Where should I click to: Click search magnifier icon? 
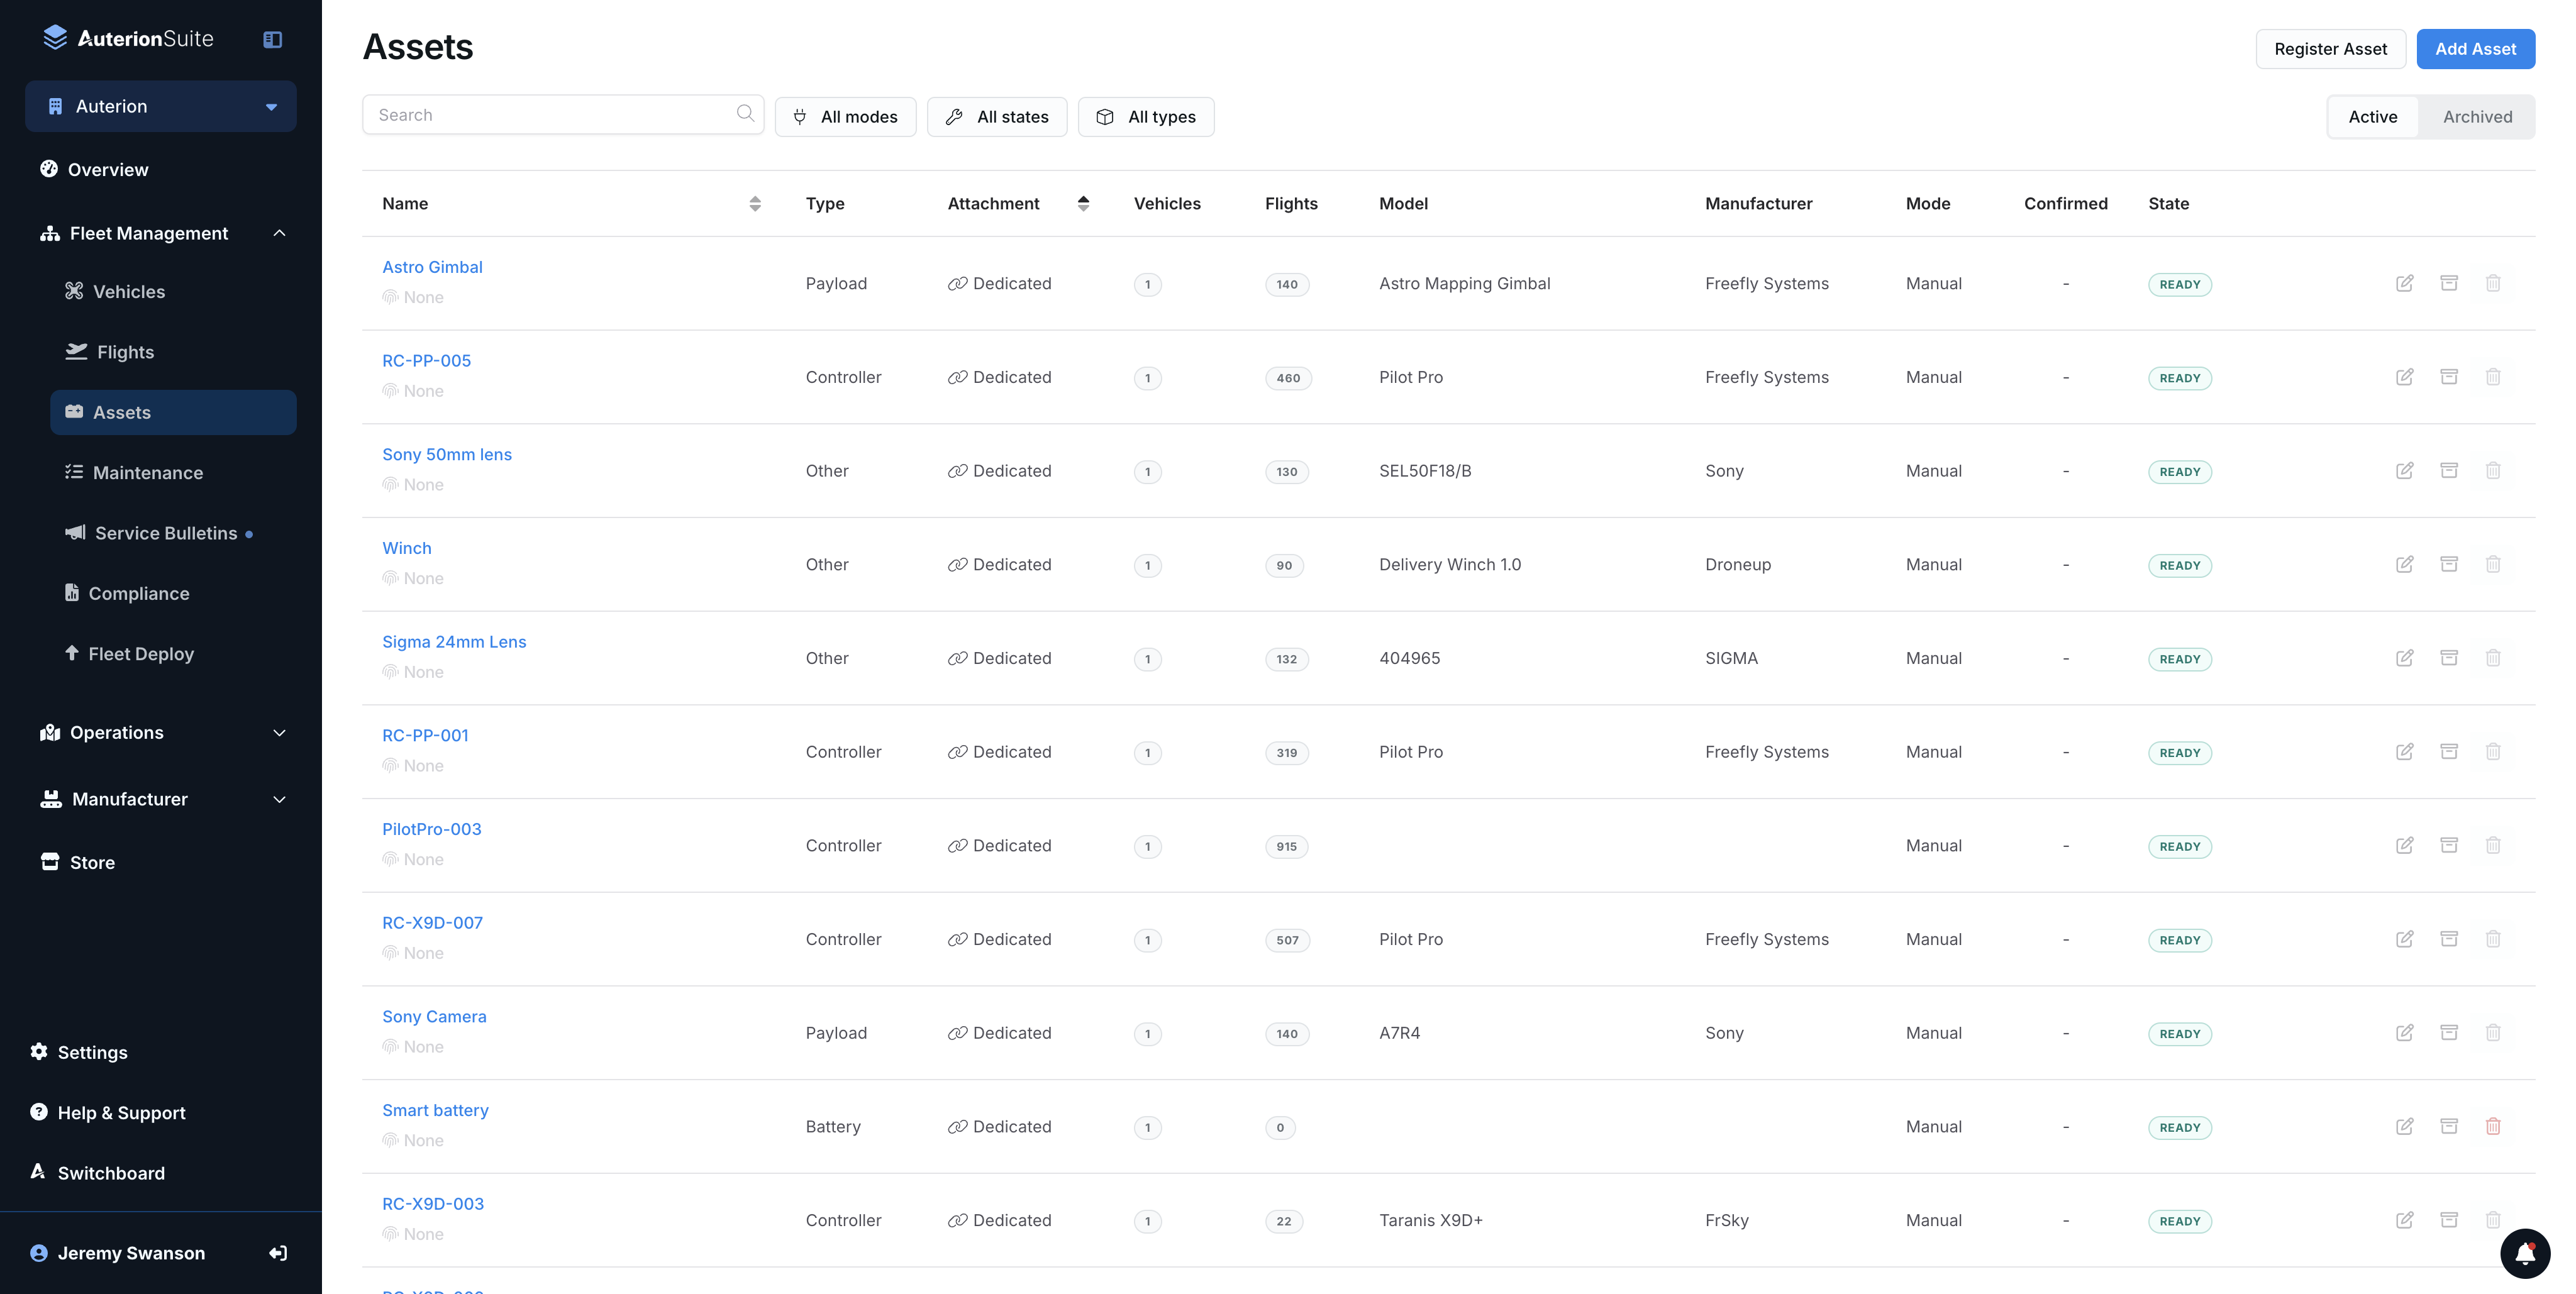point(745,114)
